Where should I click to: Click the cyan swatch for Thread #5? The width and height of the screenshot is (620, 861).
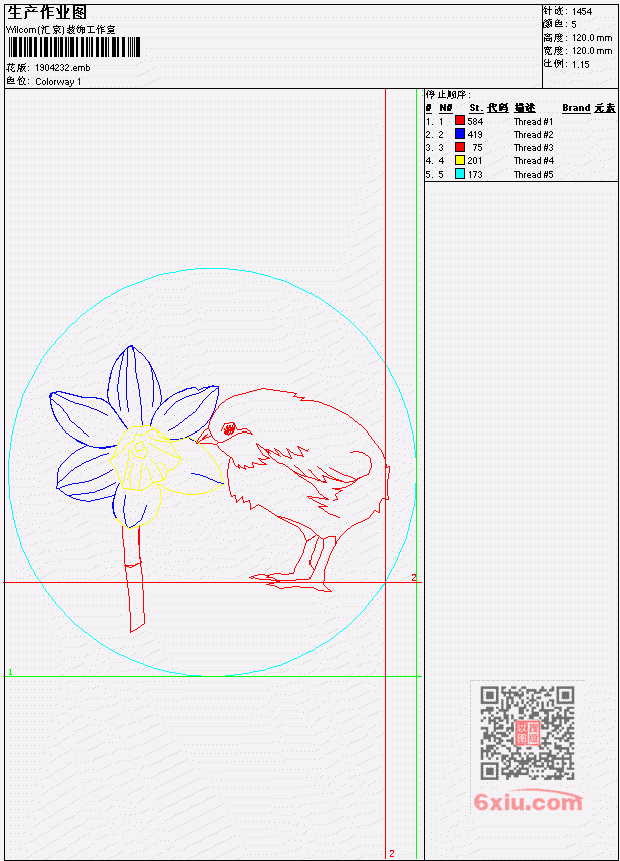click(460, 174)
